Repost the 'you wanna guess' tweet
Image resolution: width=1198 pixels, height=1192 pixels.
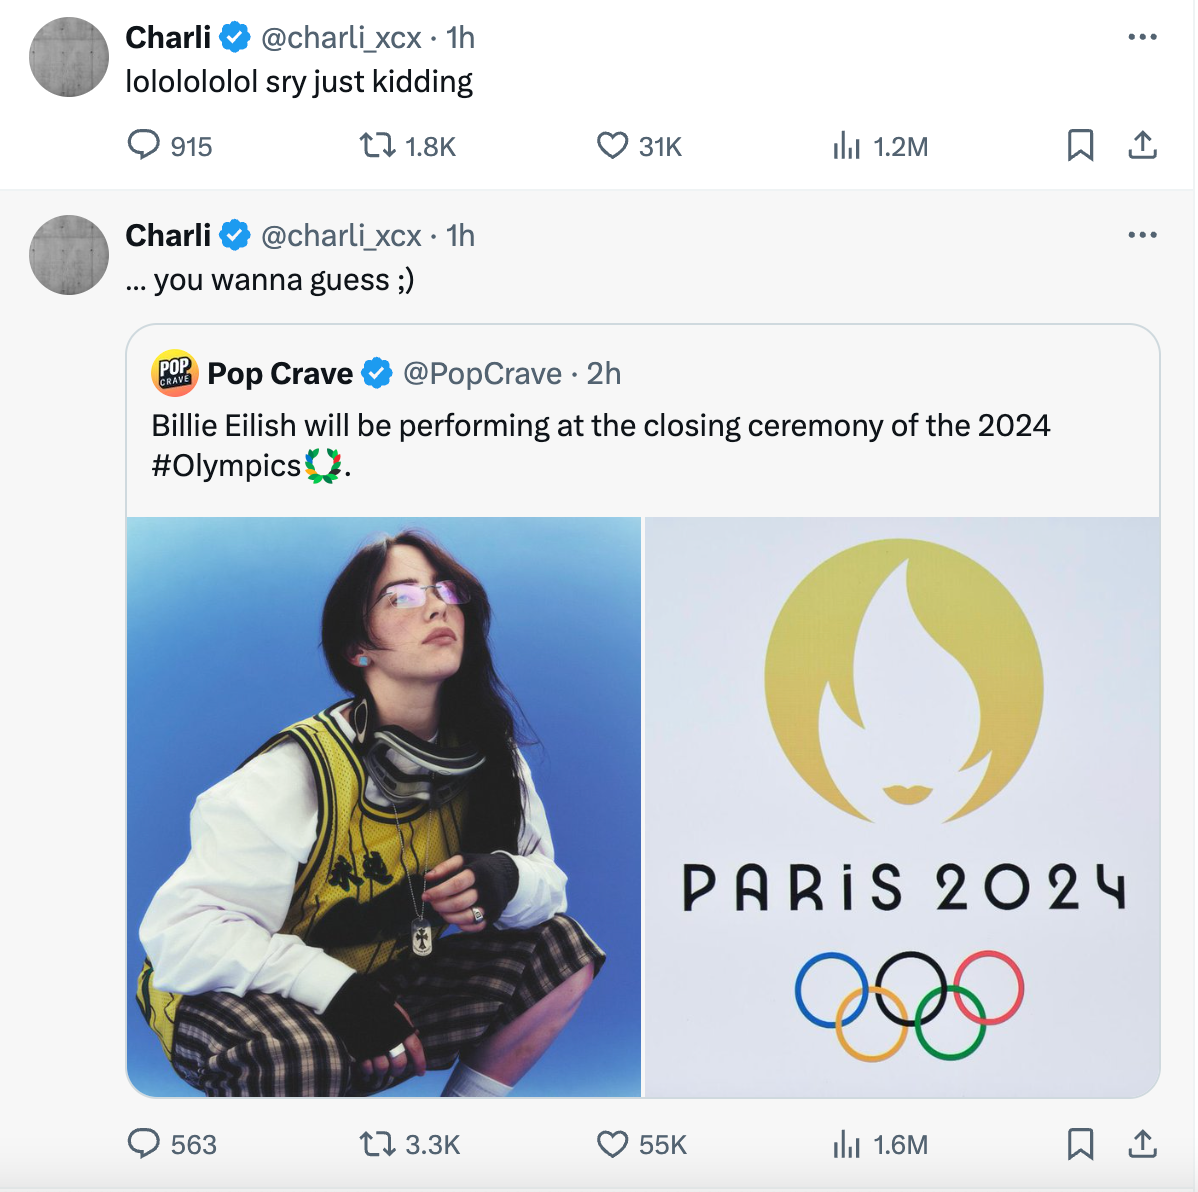click(377, 1143)
